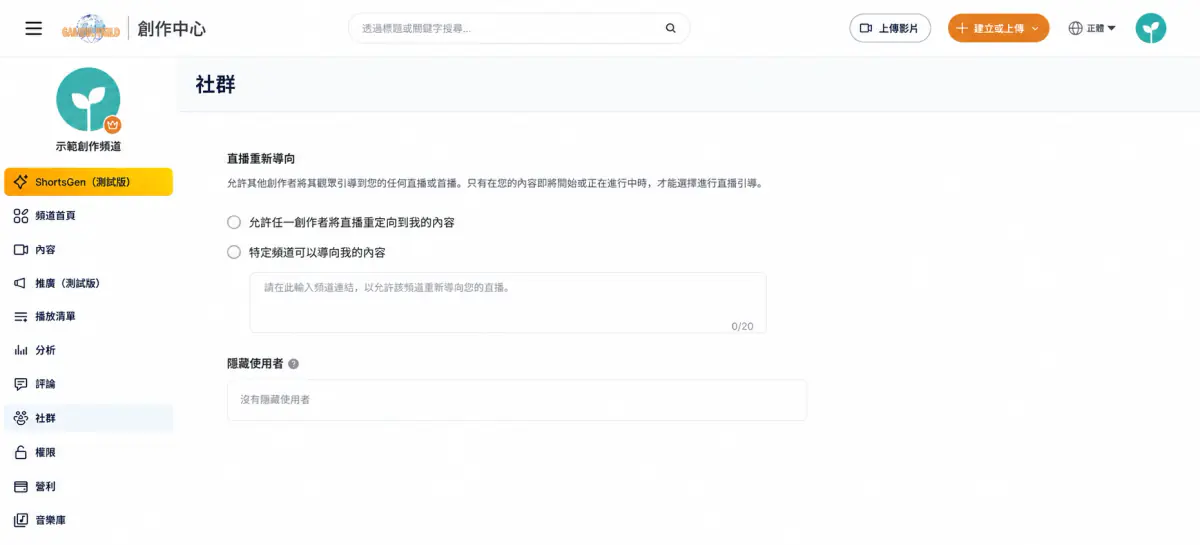Screen dimensions: 1200x545
Task: Click the 分析 bar chart icon
Action: [x=20, y=351]
